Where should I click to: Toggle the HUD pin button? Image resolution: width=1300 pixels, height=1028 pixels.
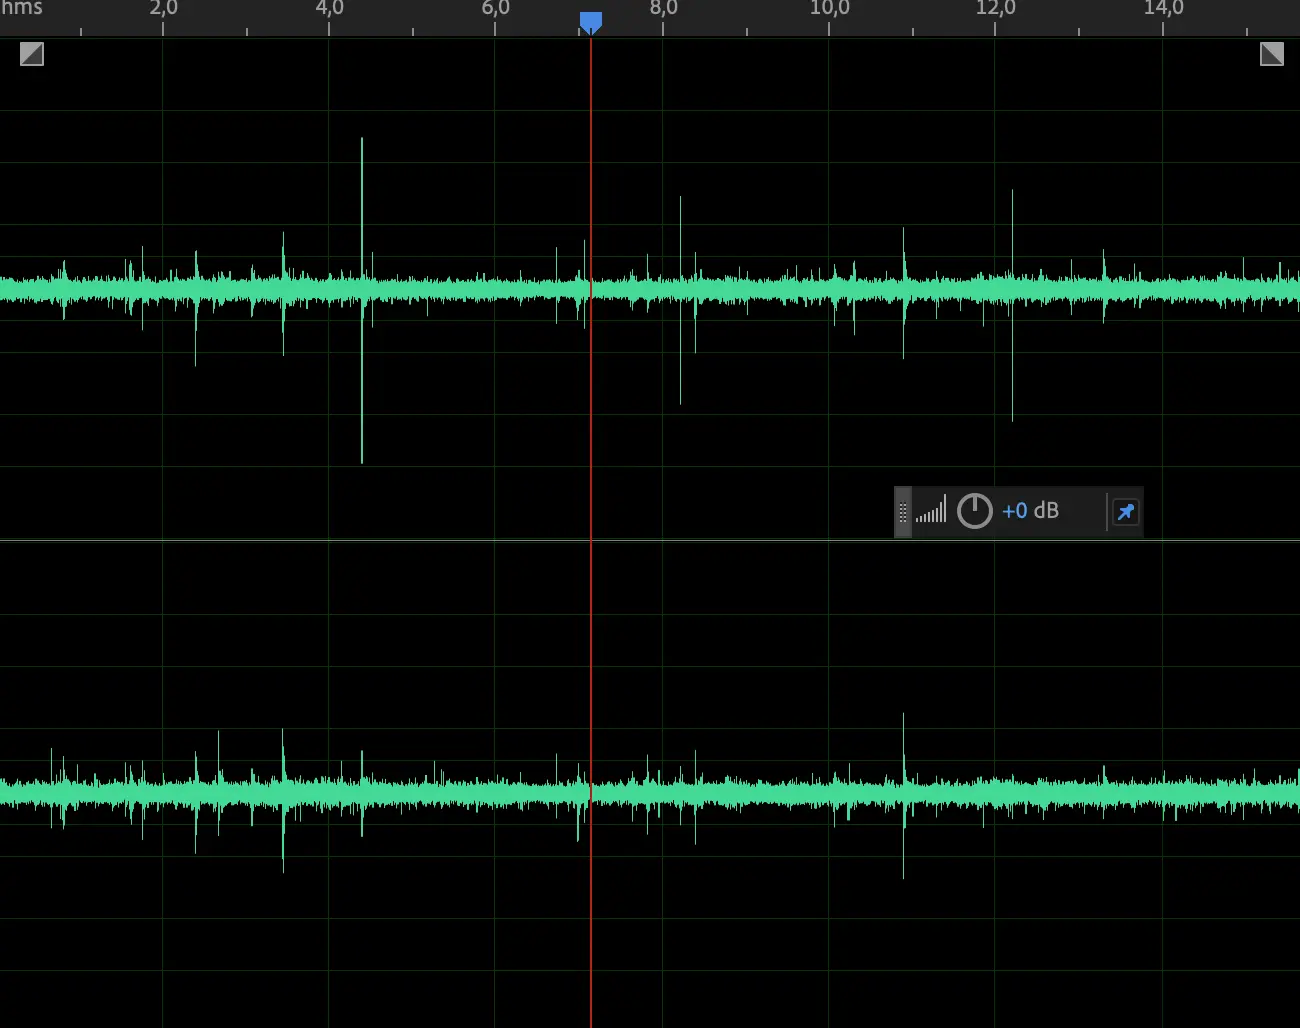pos(1125,512)
